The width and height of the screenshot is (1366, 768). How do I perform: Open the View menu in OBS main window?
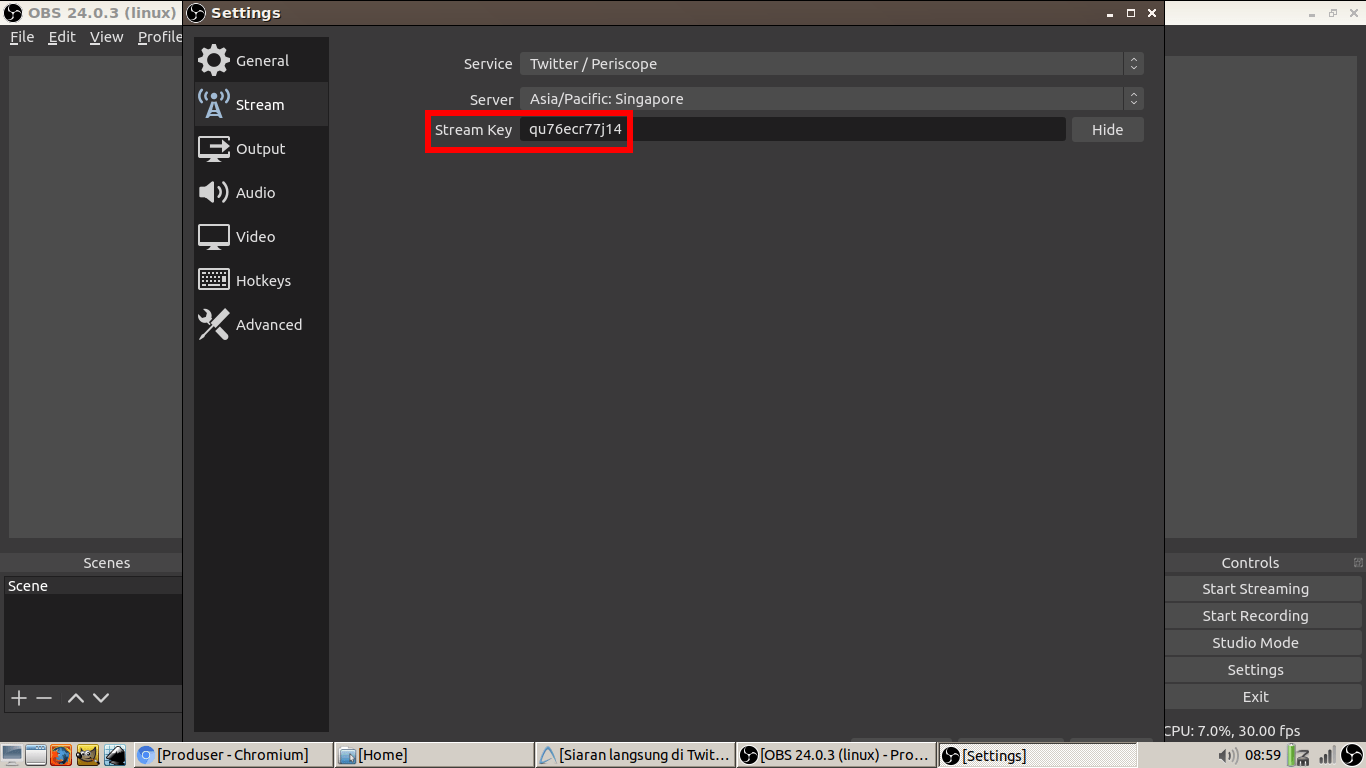pyautogui.click(x=106, y=37)
